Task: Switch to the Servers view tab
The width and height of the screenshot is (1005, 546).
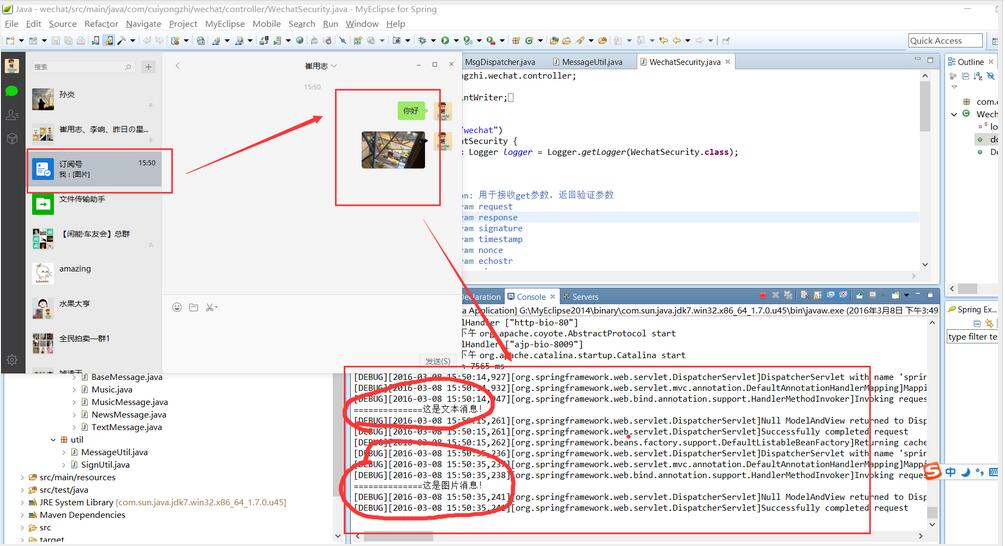Action: (581, 297)
